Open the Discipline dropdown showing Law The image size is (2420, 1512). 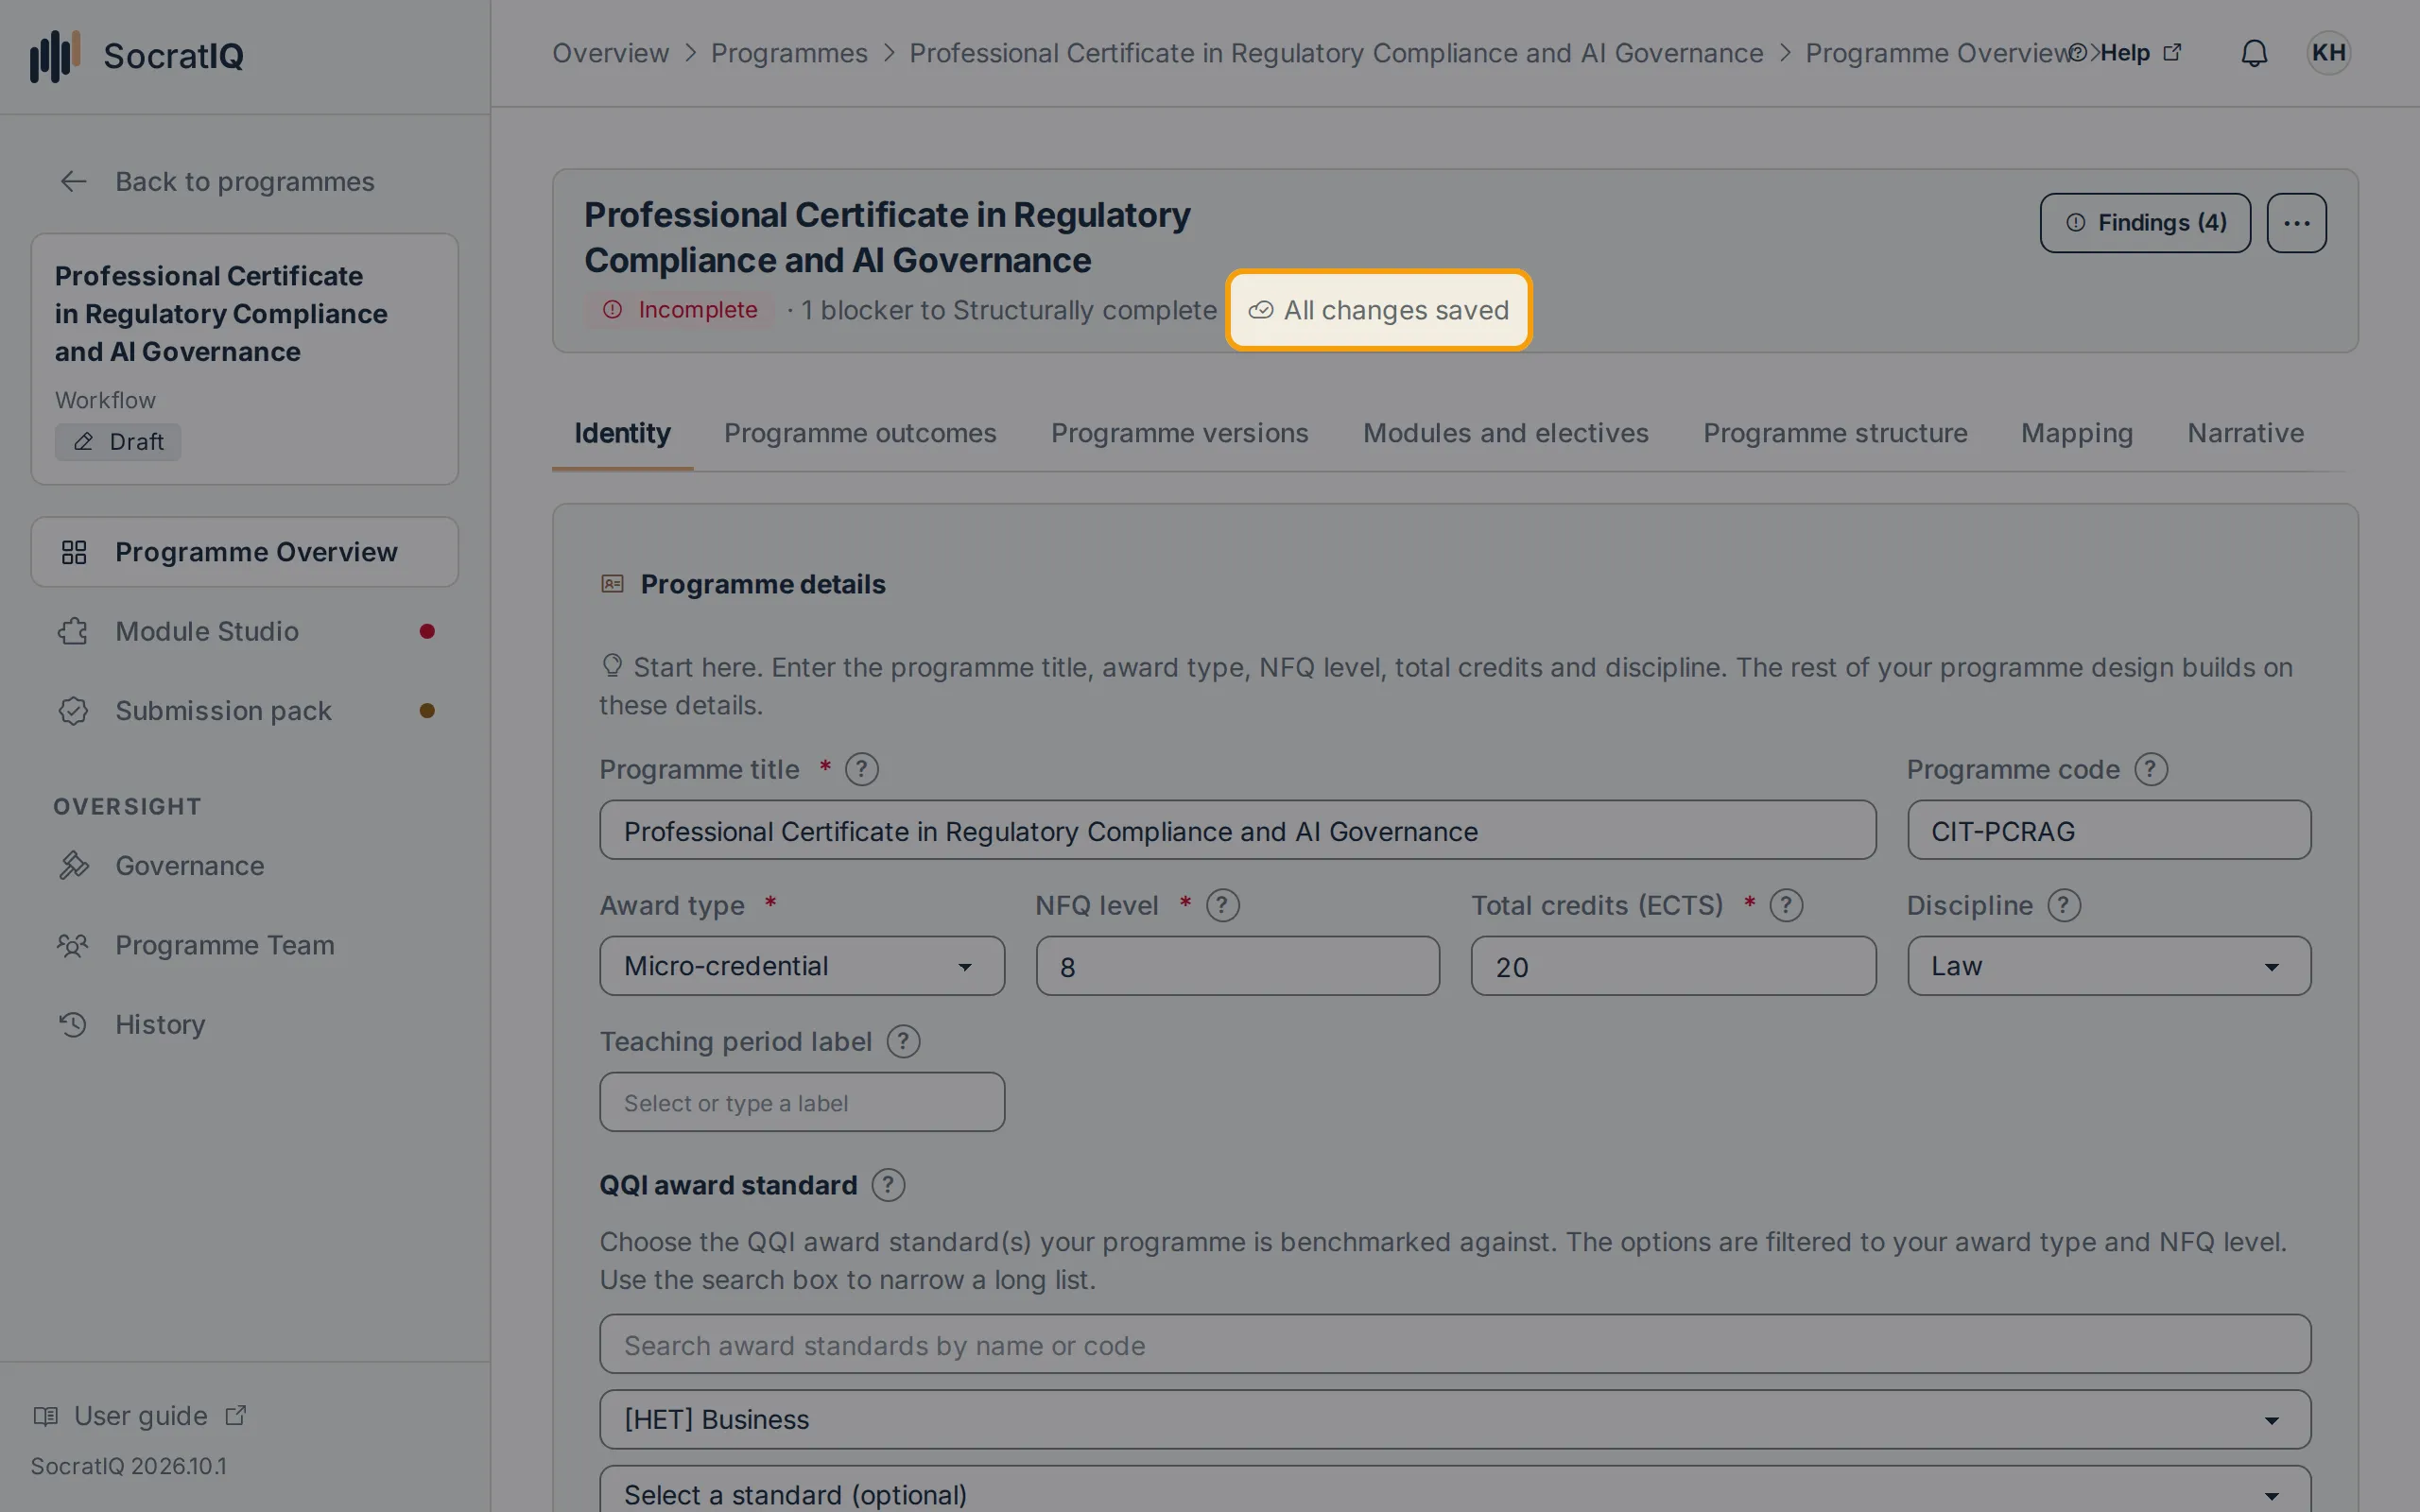(2108, 966)
